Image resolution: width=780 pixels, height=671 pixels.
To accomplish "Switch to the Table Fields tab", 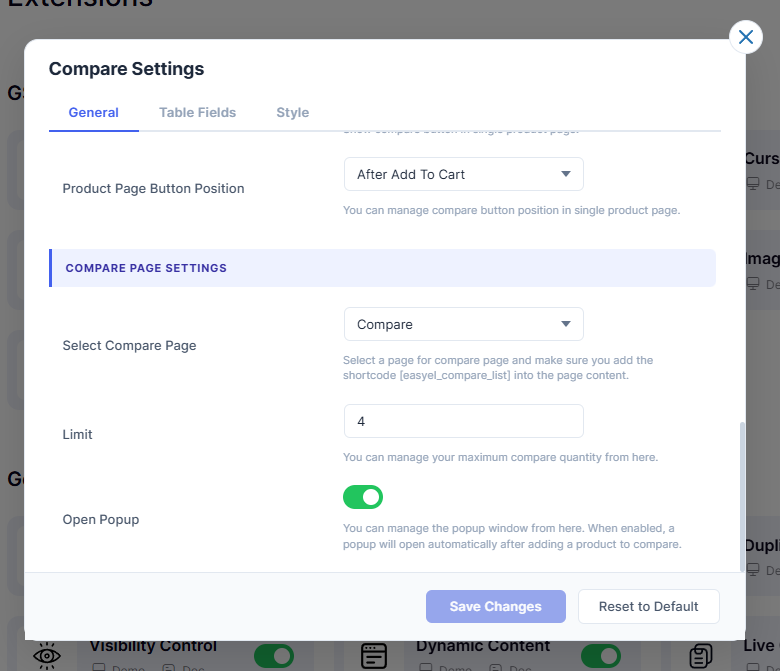I will click(197, 112).
